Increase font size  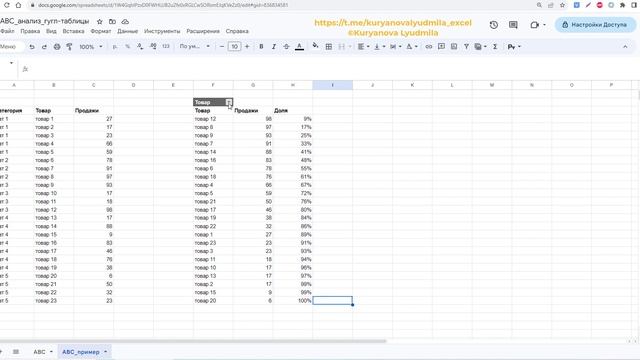[x=247, y=47]
